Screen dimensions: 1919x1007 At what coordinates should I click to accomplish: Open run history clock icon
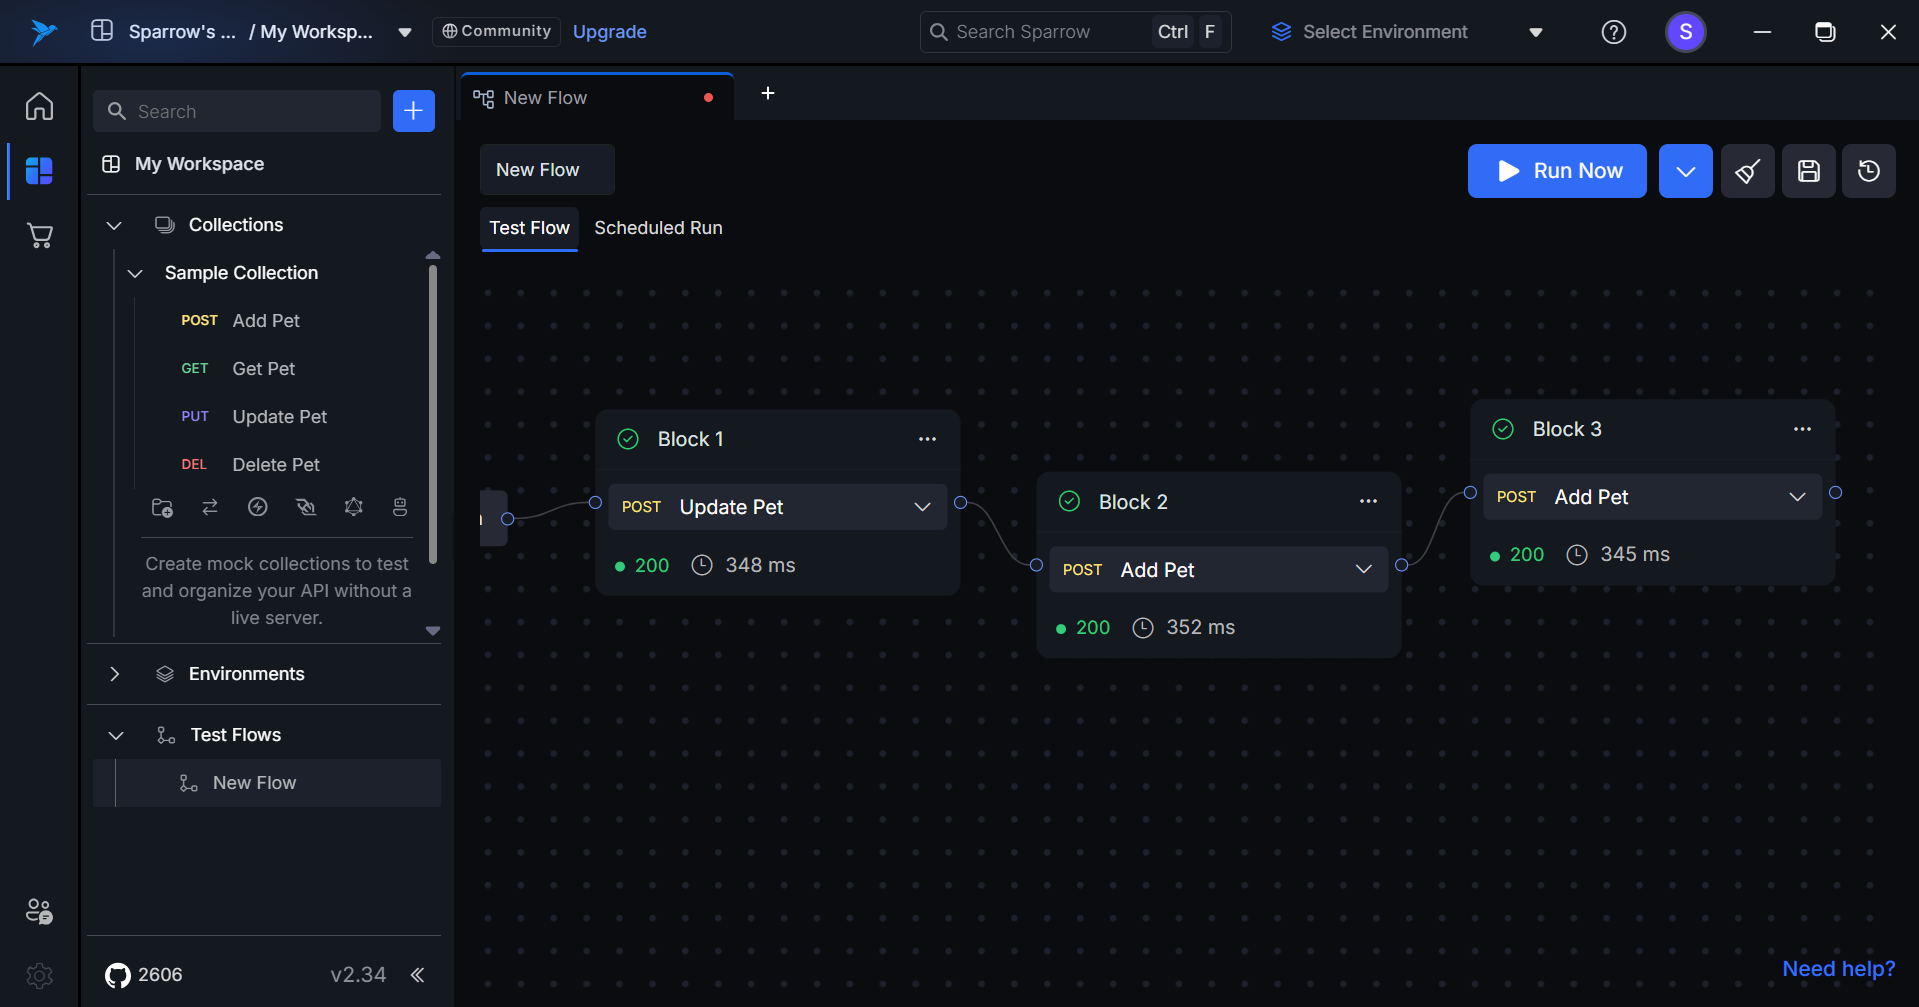pos(1868,171)
